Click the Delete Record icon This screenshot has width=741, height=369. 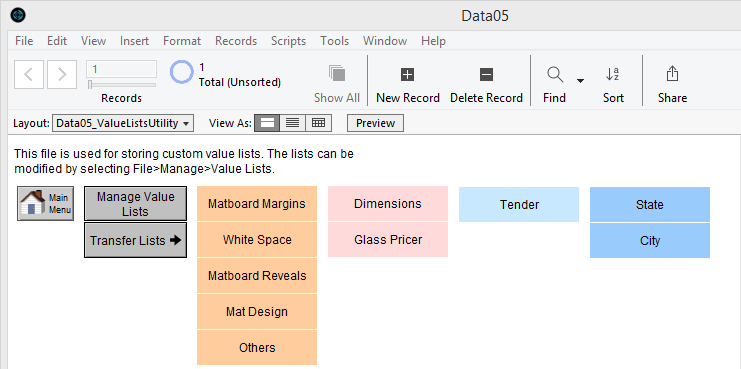click(x=486, y=74)
